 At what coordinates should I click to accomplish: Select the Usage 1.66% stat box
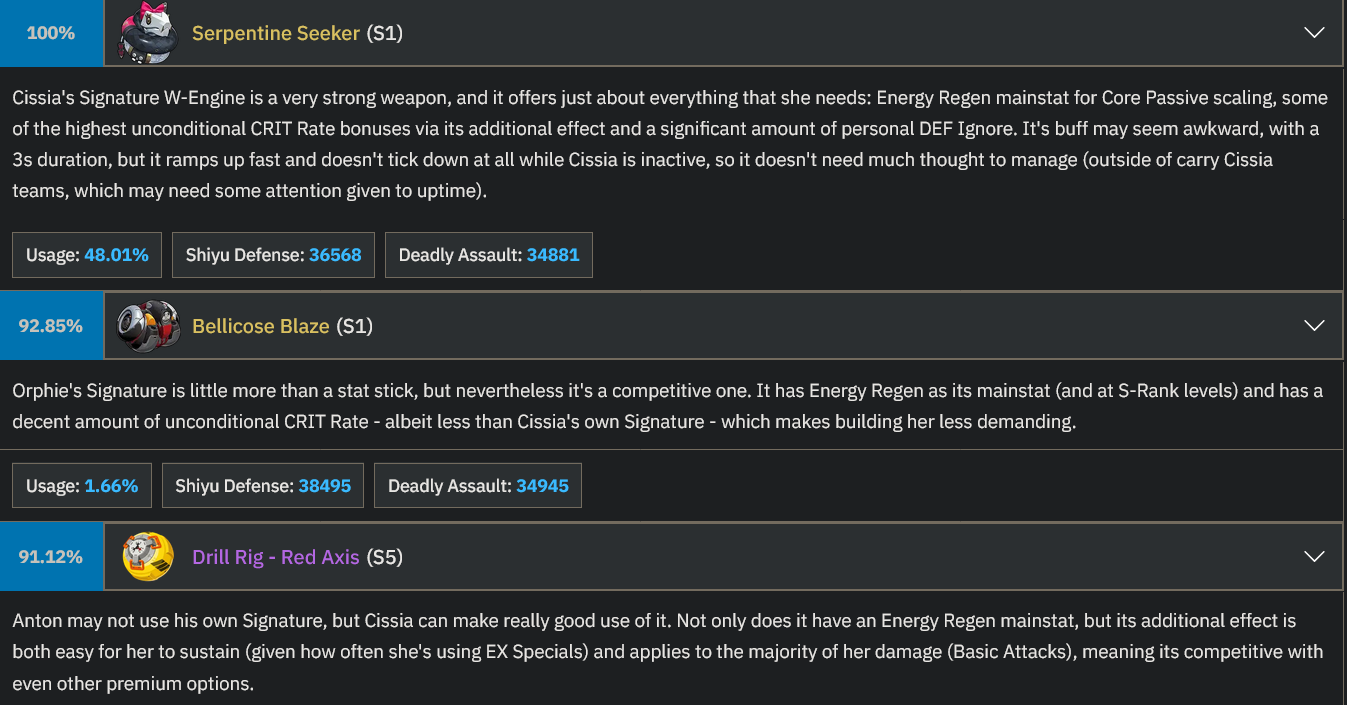82,486
